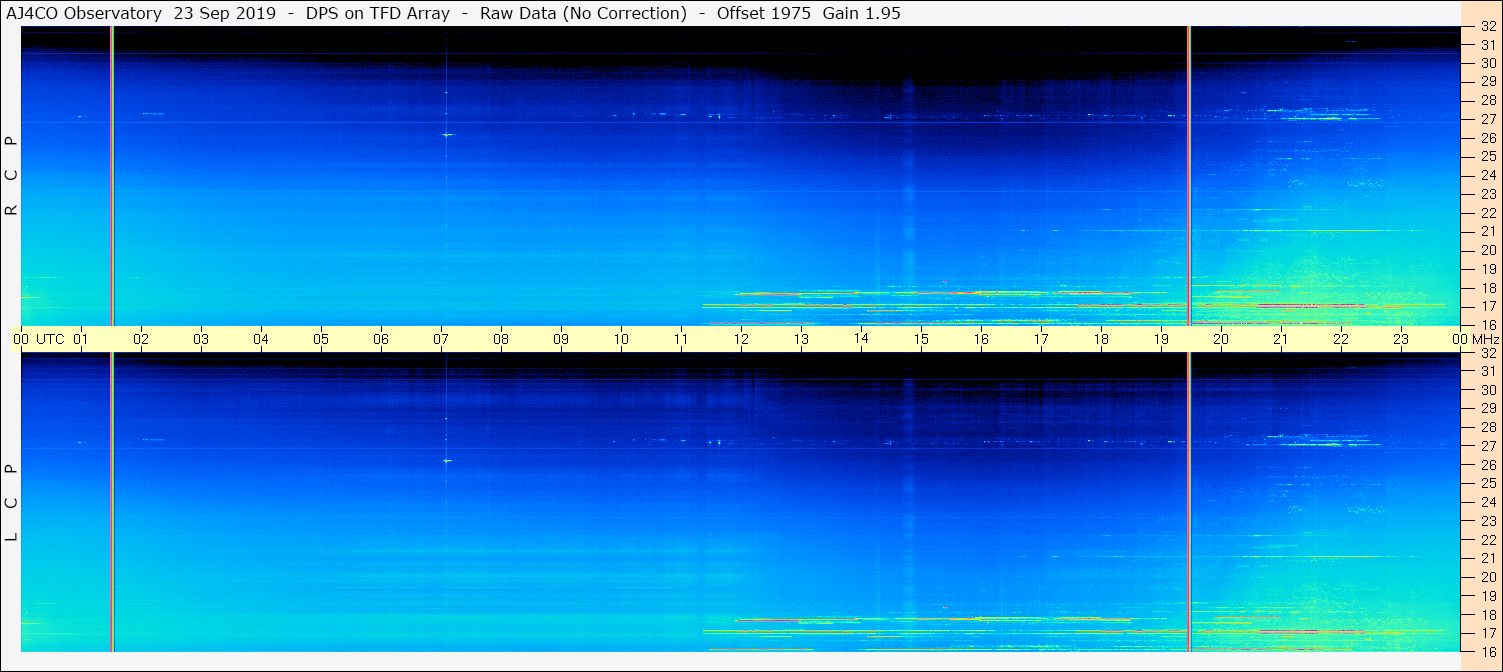
Task: Select the 23 hour label on time axis
Action: tap(1401, 339)
